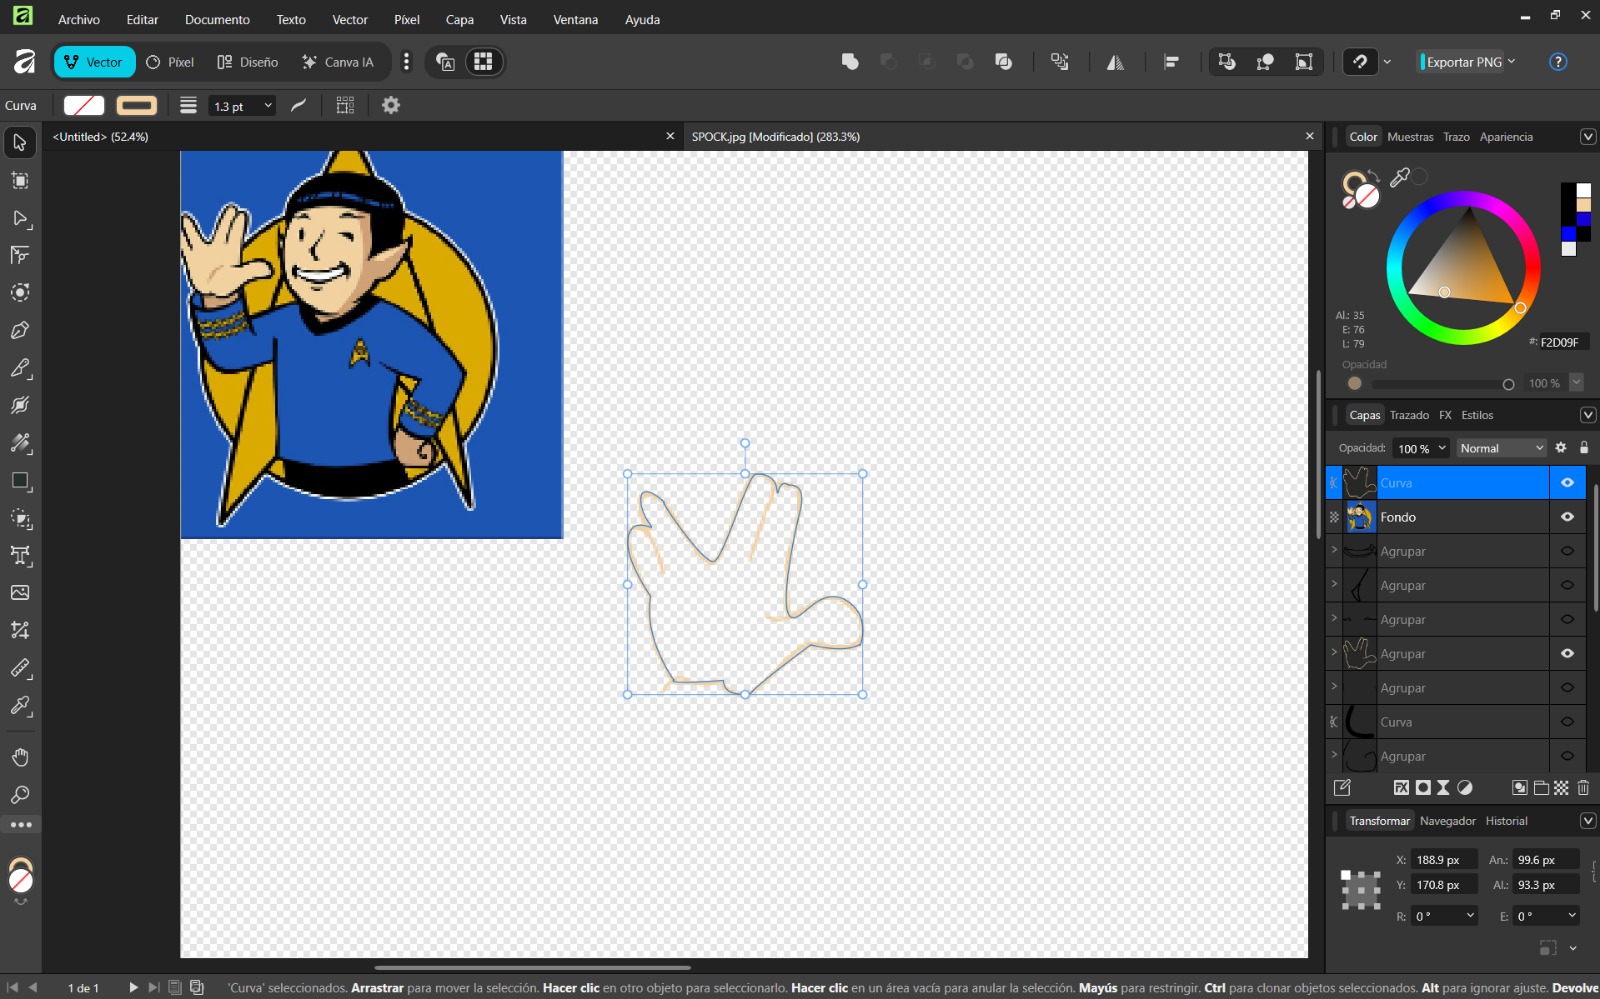Image resolution: width=1600 pixels, height=999 pixels.
Task: Hide the visible Agrupar hand layer
Action: [x=1567, y=654]
